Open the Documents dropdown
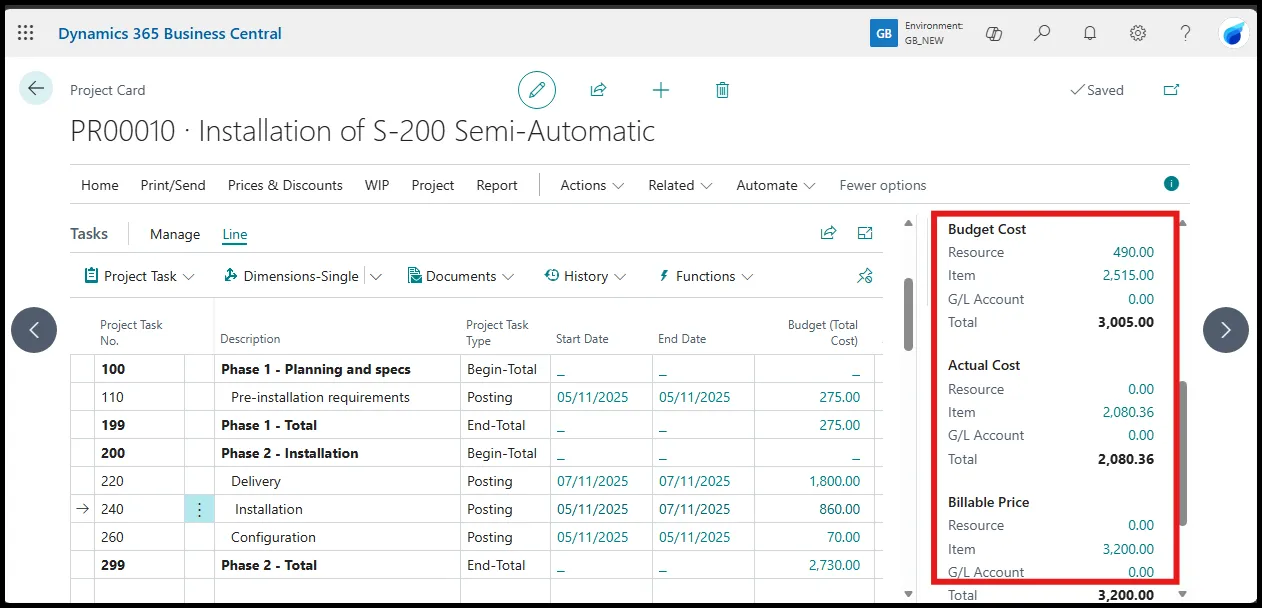The width and height of the screenshot is (1262, 608). pyautogui.click(x=461, y=276)
